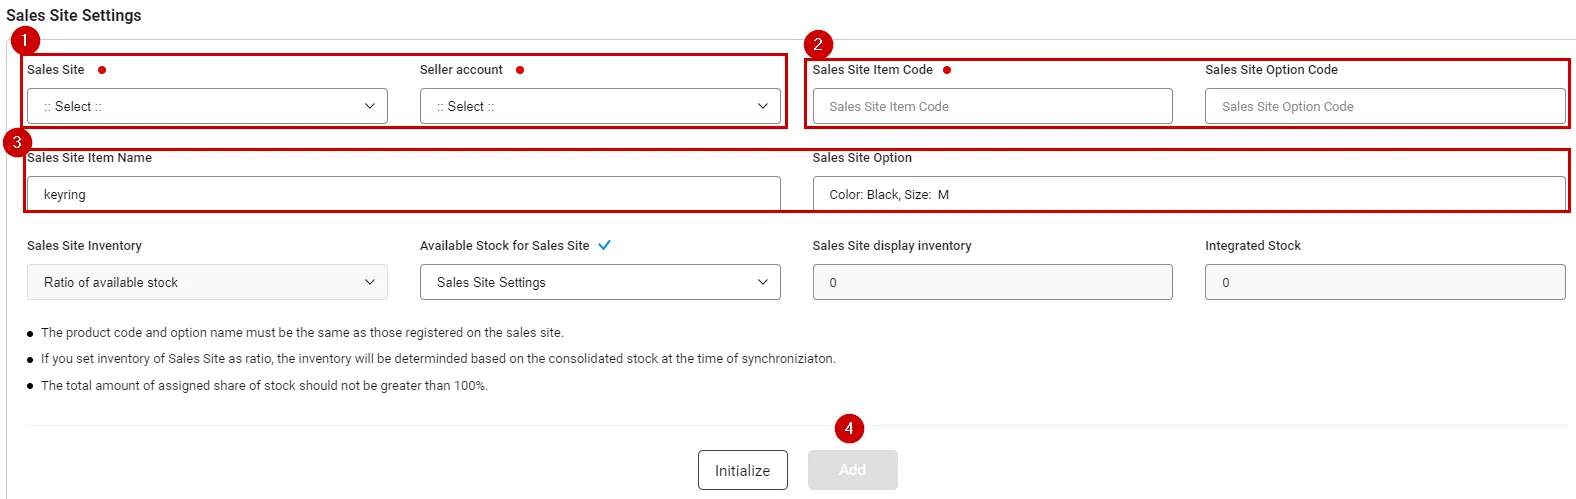
Task: Click the Sales Site display inventory field
Action: pos(992,282)
